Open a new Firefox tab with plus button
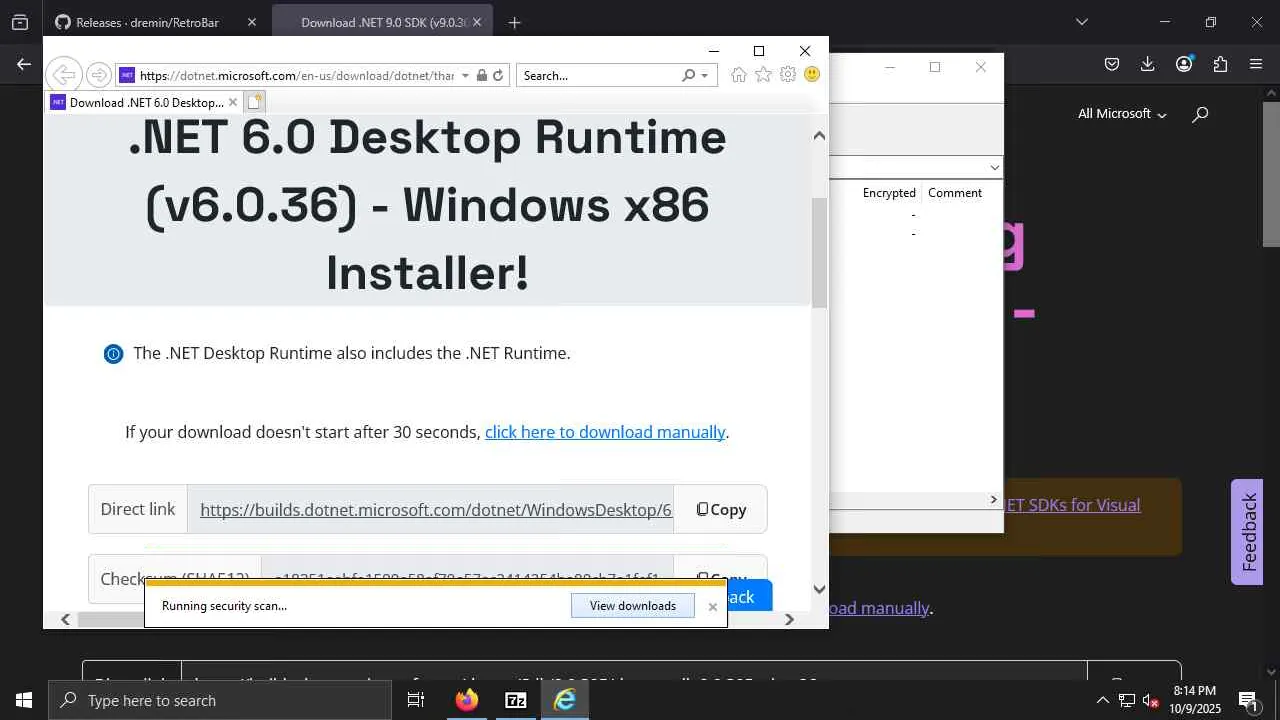This screenshot has width=1280, height=720. coord(514,22)
